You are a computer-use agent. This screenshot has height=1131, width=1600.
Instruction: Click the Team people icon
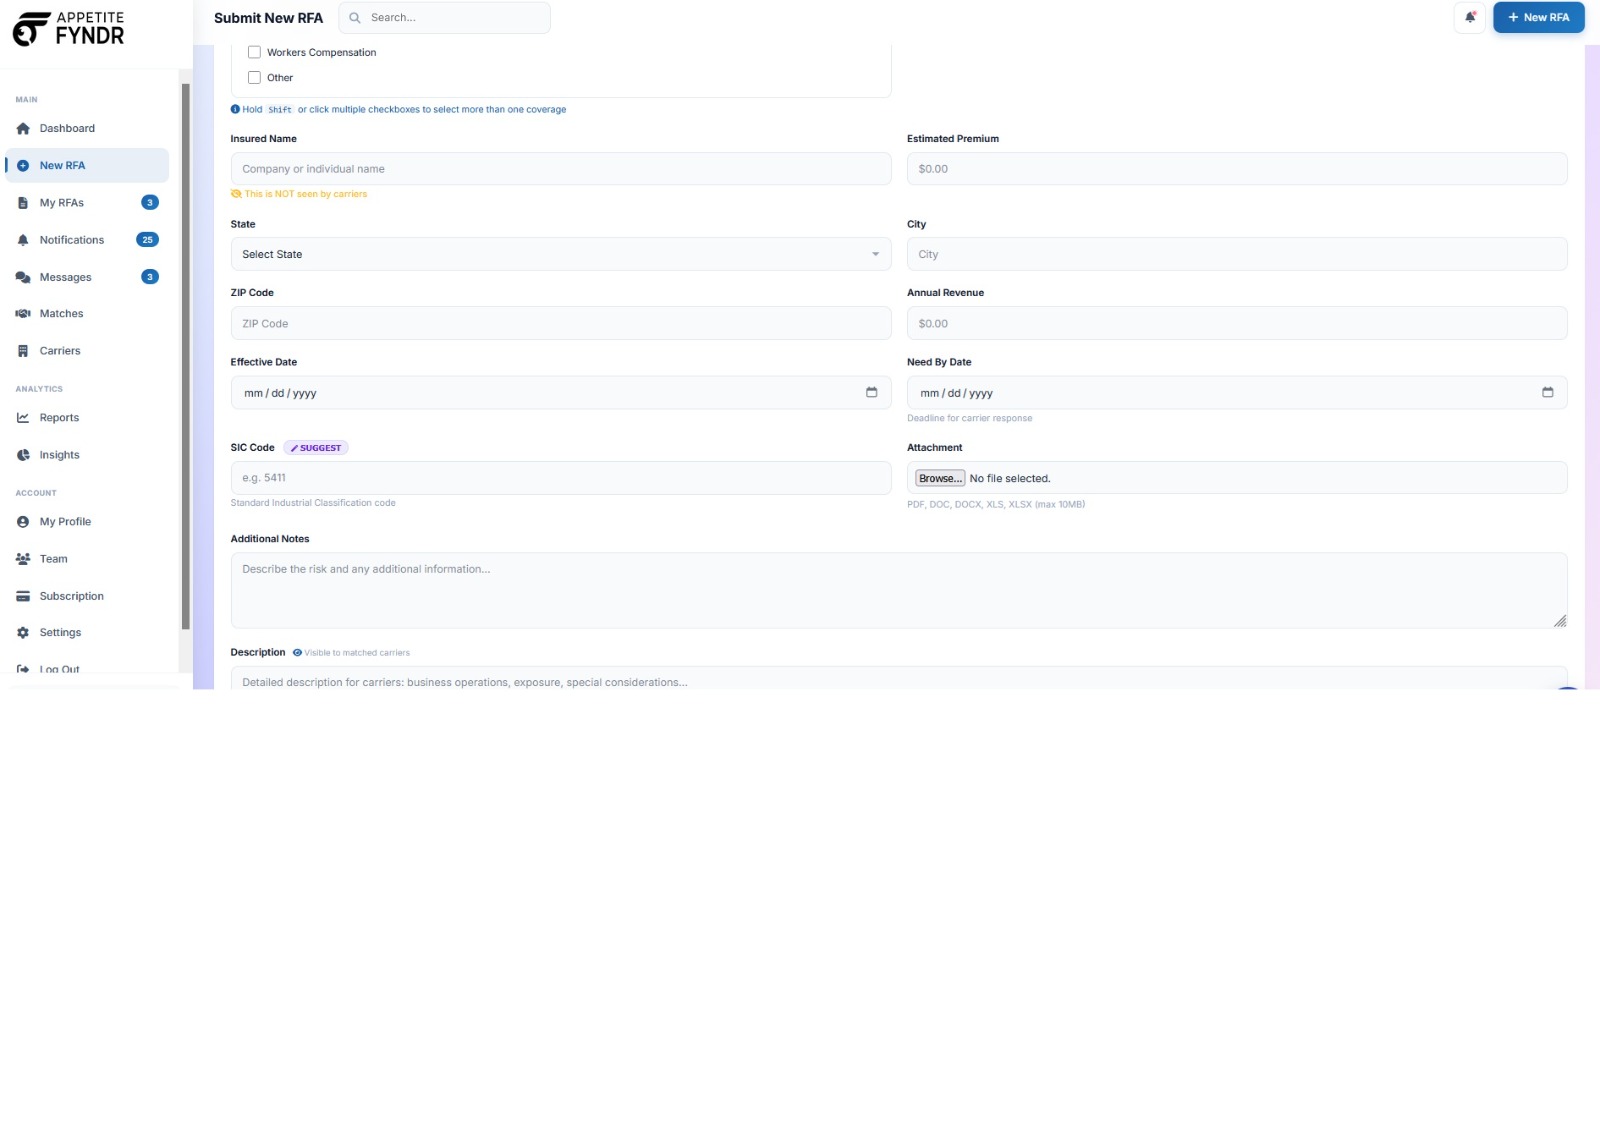point(23,559)
